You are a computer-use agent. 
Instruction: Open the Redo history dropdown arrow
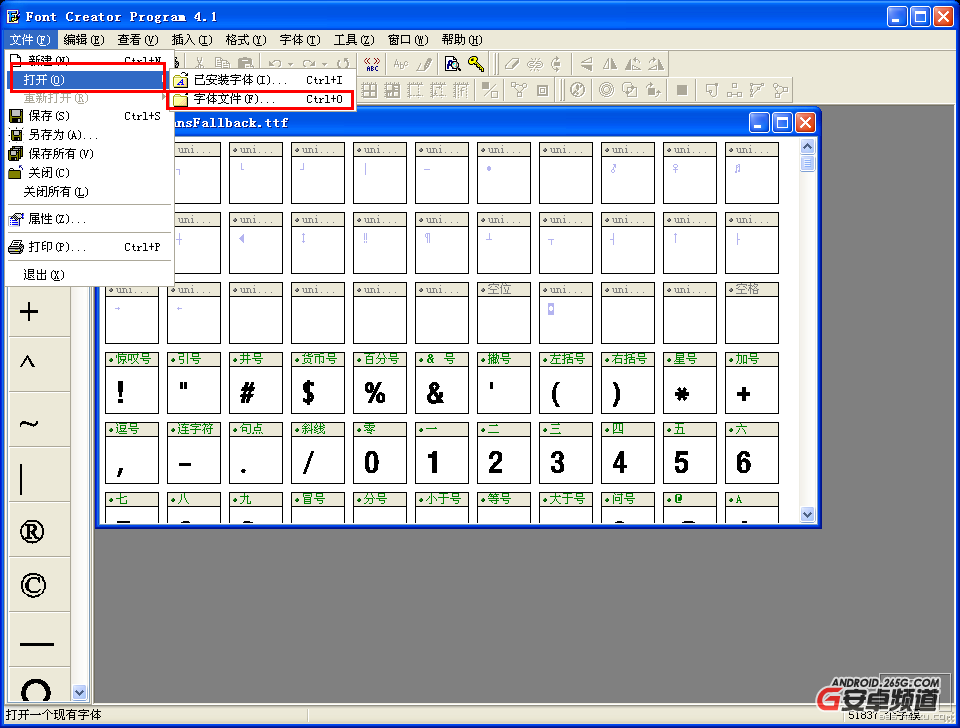point(324,64)
